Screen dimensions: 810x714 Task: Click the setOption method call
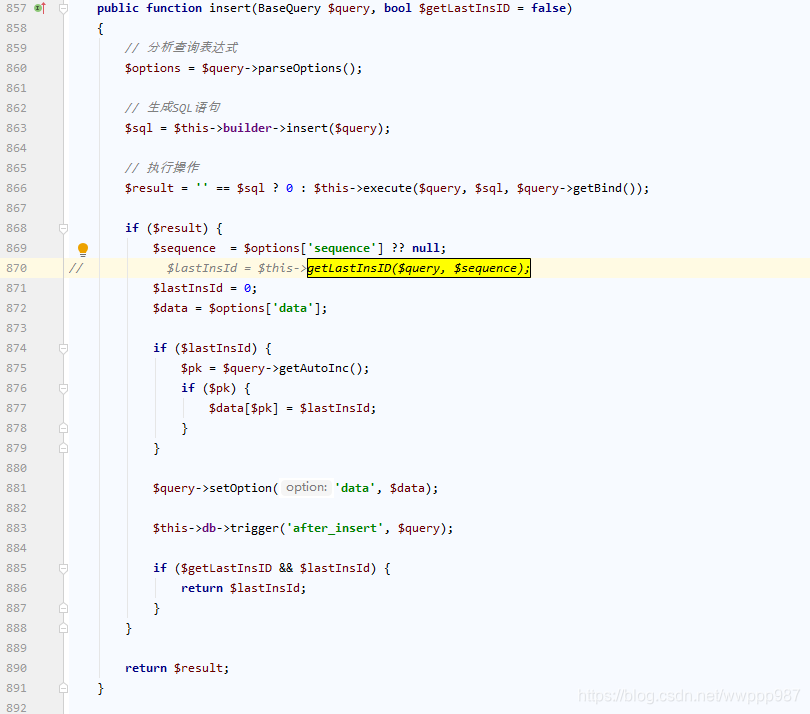(240, 488)
